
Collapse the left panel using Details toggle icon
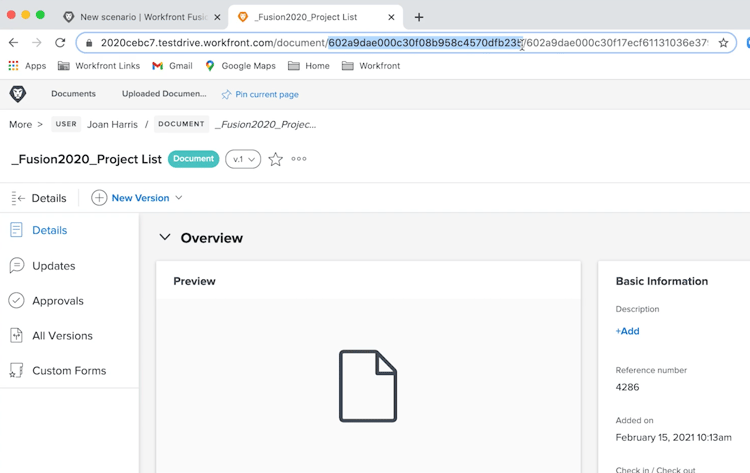18,198
